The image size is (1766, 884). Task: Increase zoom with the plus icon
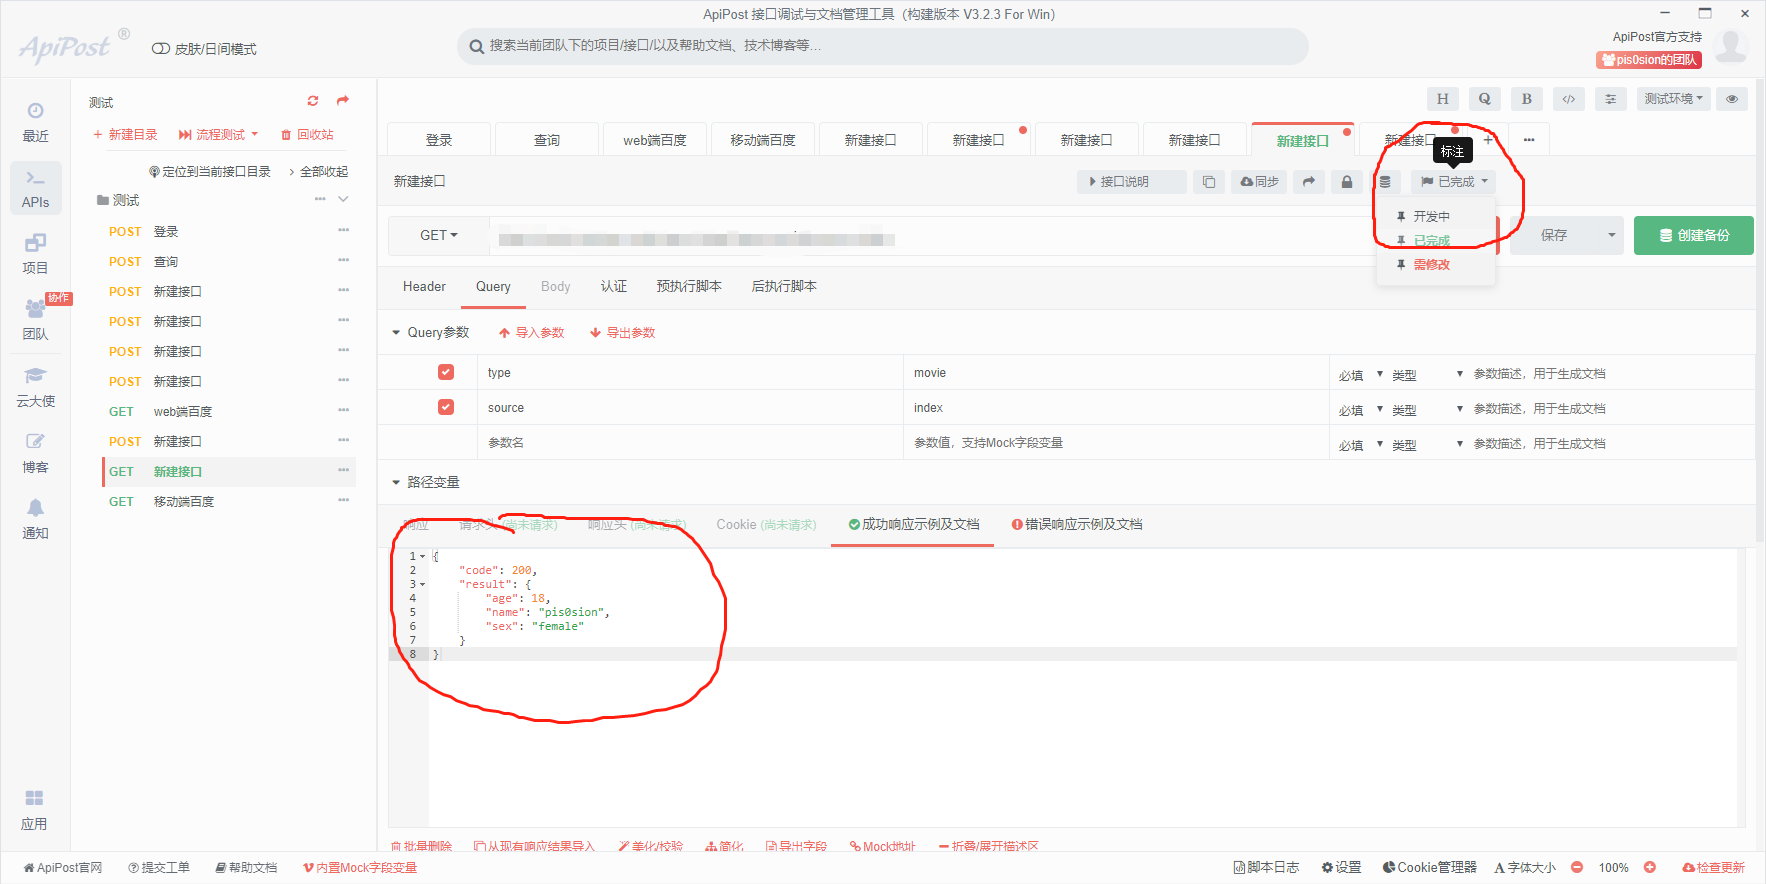(x=1650, y=868)
